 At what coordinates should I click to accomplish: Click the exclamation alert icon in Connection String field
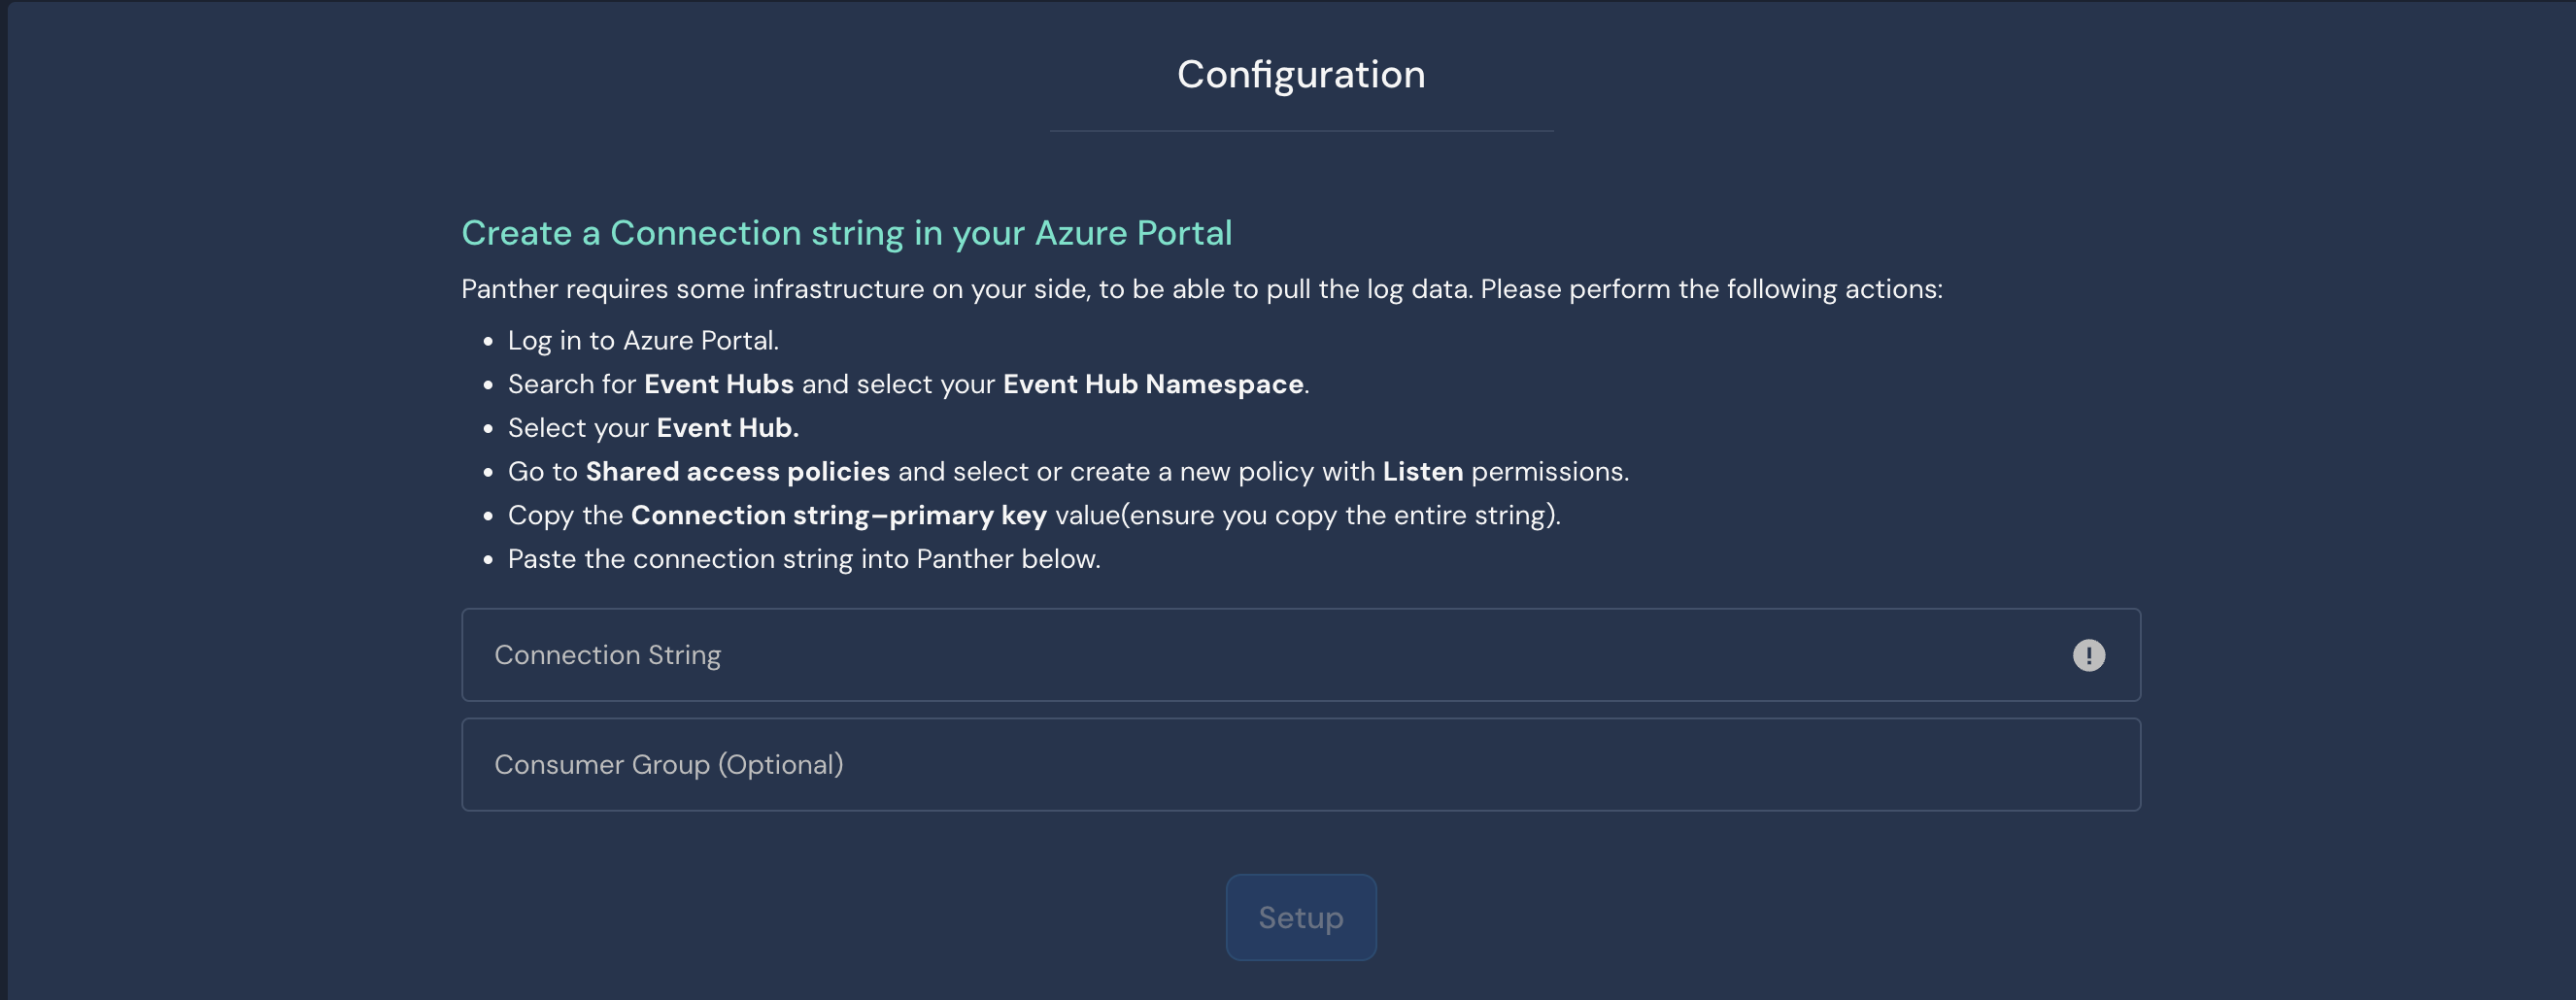tap(2090, 655)
